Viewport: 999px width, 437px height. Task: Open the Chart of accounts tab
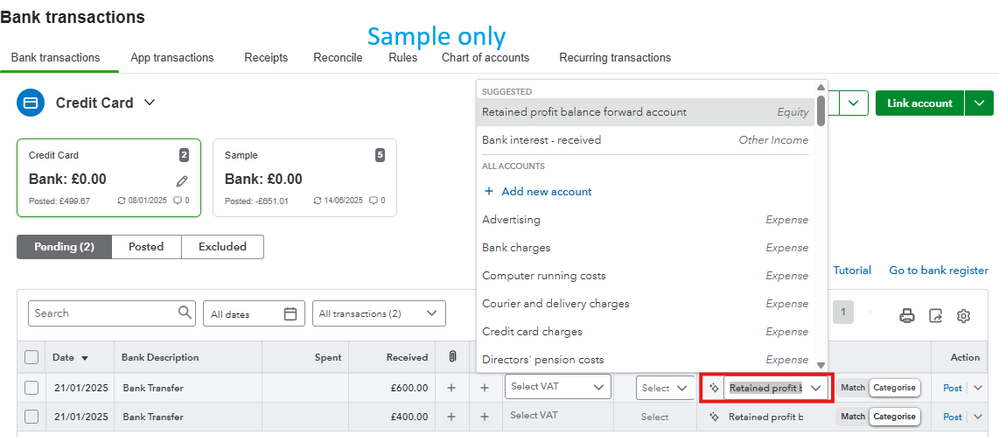point(485,58)
